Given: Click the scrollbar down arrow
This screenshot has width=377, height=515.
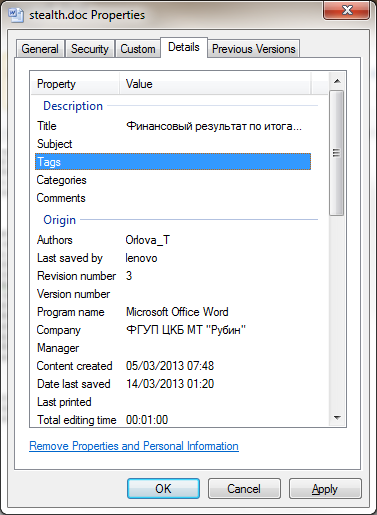Looking at the screenshot, I should (337, 418).
